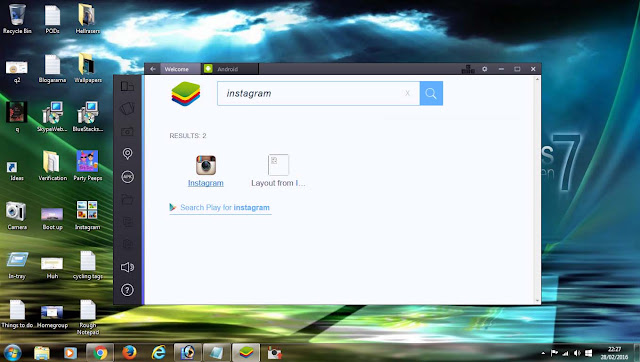Viewport: 640px width, 362px height.
Task: Open the Layout from Instagram result
Action: (x=278, y=171)
